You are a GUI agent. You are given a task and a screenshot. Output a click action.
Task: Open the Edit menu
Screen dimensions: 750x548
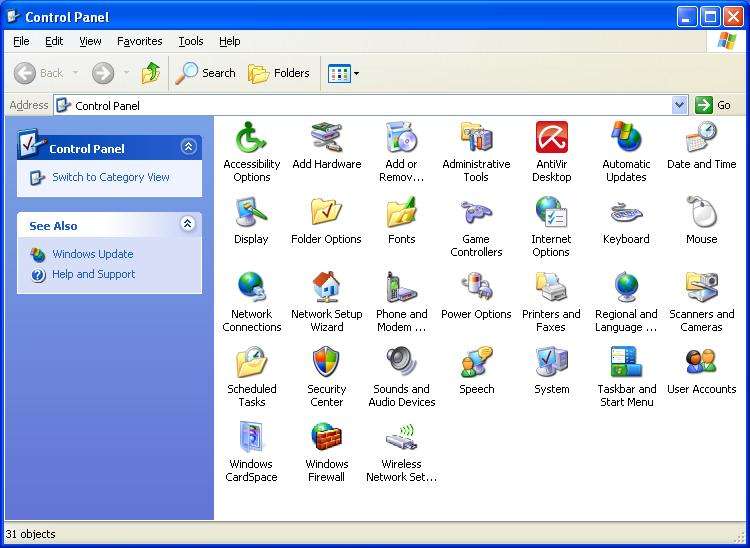click(54, 41)
